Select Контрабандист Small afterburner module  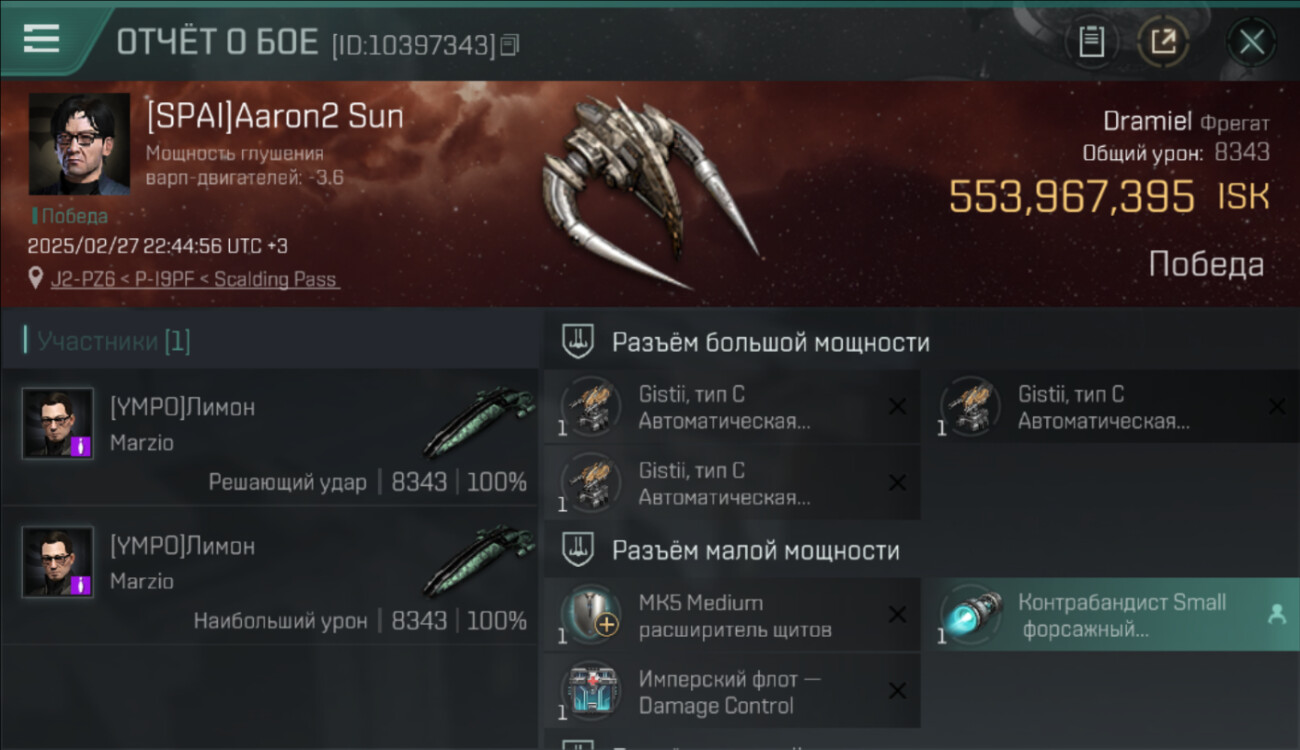click(x=1112, y=615)
